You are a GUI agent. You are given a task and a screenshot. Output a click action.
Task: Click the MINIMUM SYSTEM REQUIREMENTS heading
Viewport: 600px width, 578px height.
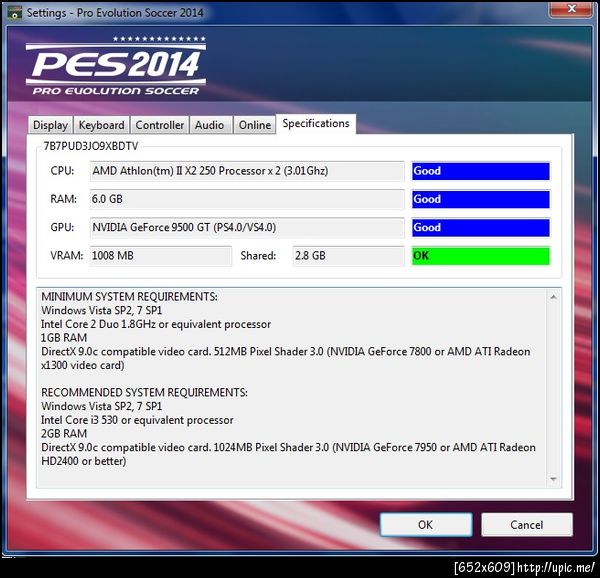click(x=129, y=297)
